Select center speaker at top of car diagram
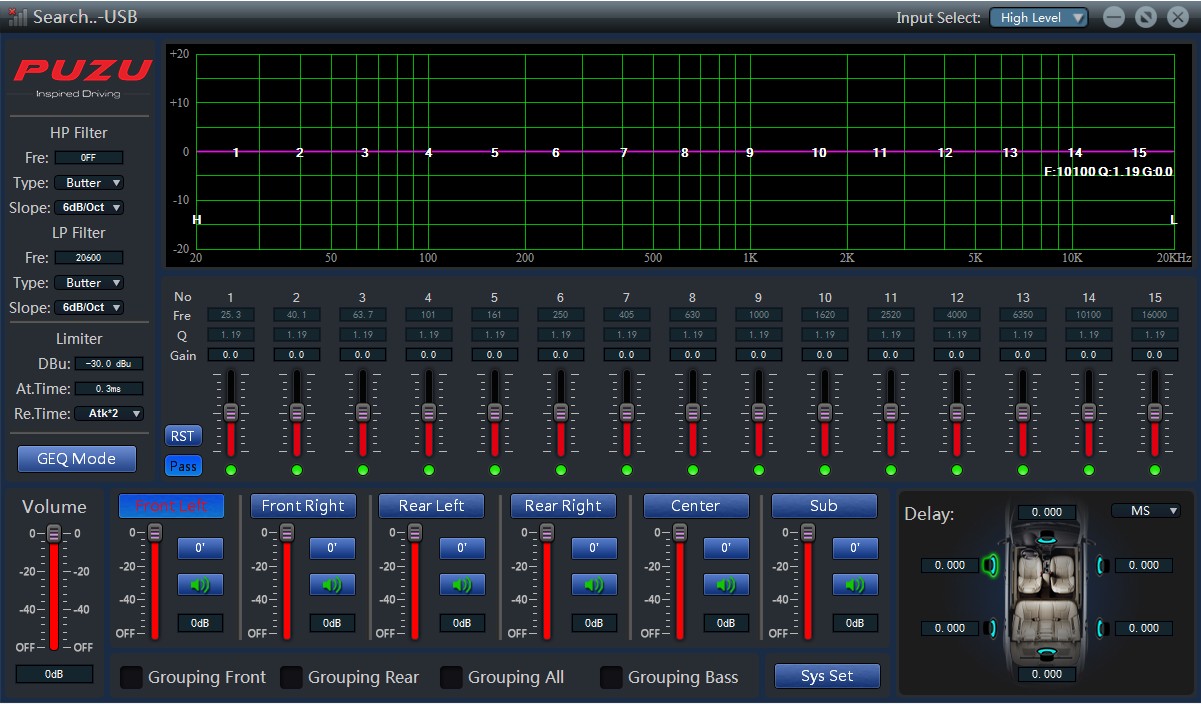Viewport: 1201px width, 704px height. pyautogui.click(x=1046, y=537)
